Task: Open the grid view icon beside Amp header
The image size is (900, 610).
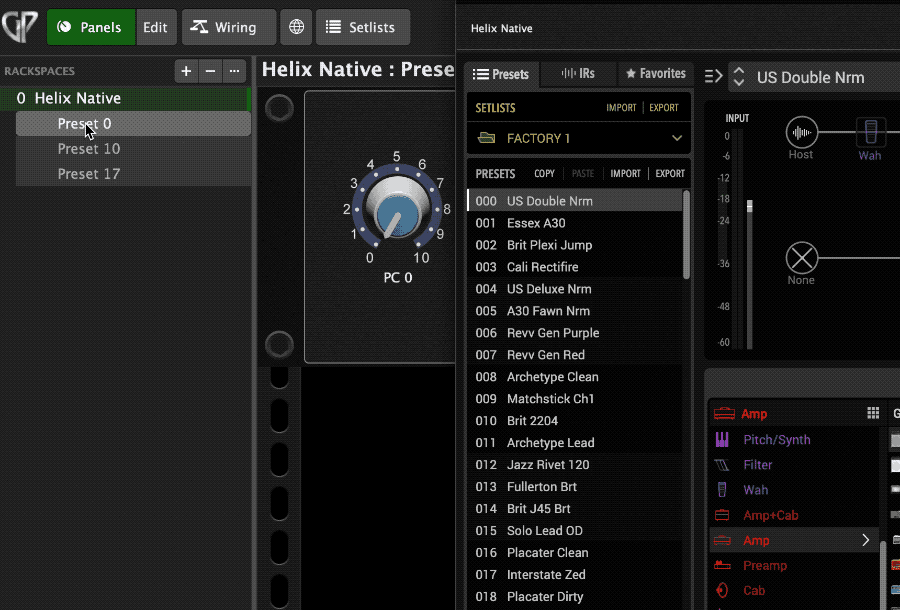Action: tap(872, 413)
